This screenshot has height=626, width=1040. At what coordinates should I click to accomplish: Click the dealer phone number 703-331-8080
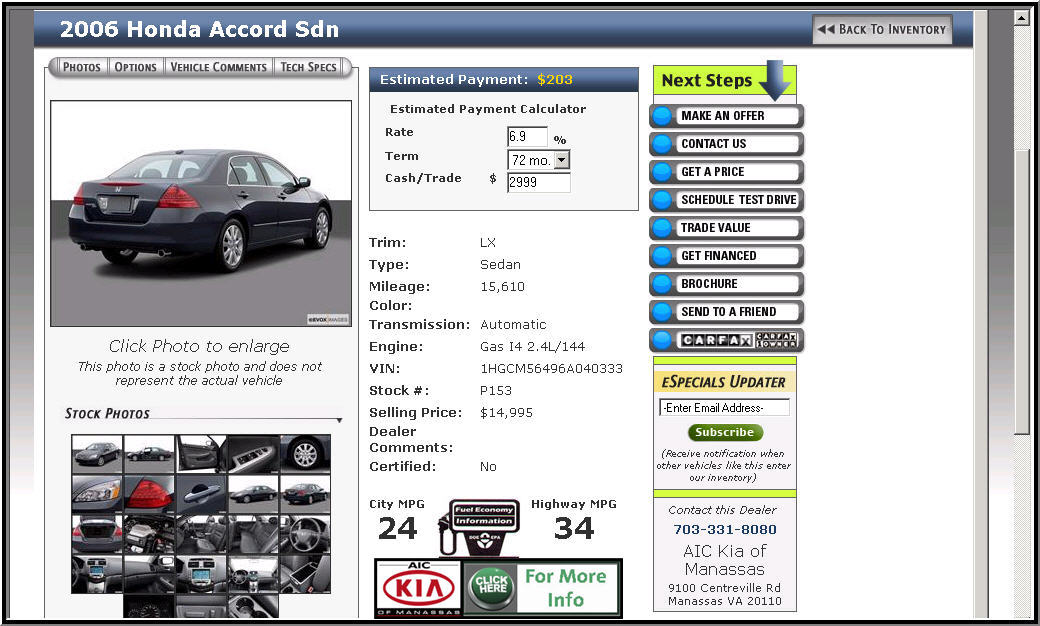[724, 530]
